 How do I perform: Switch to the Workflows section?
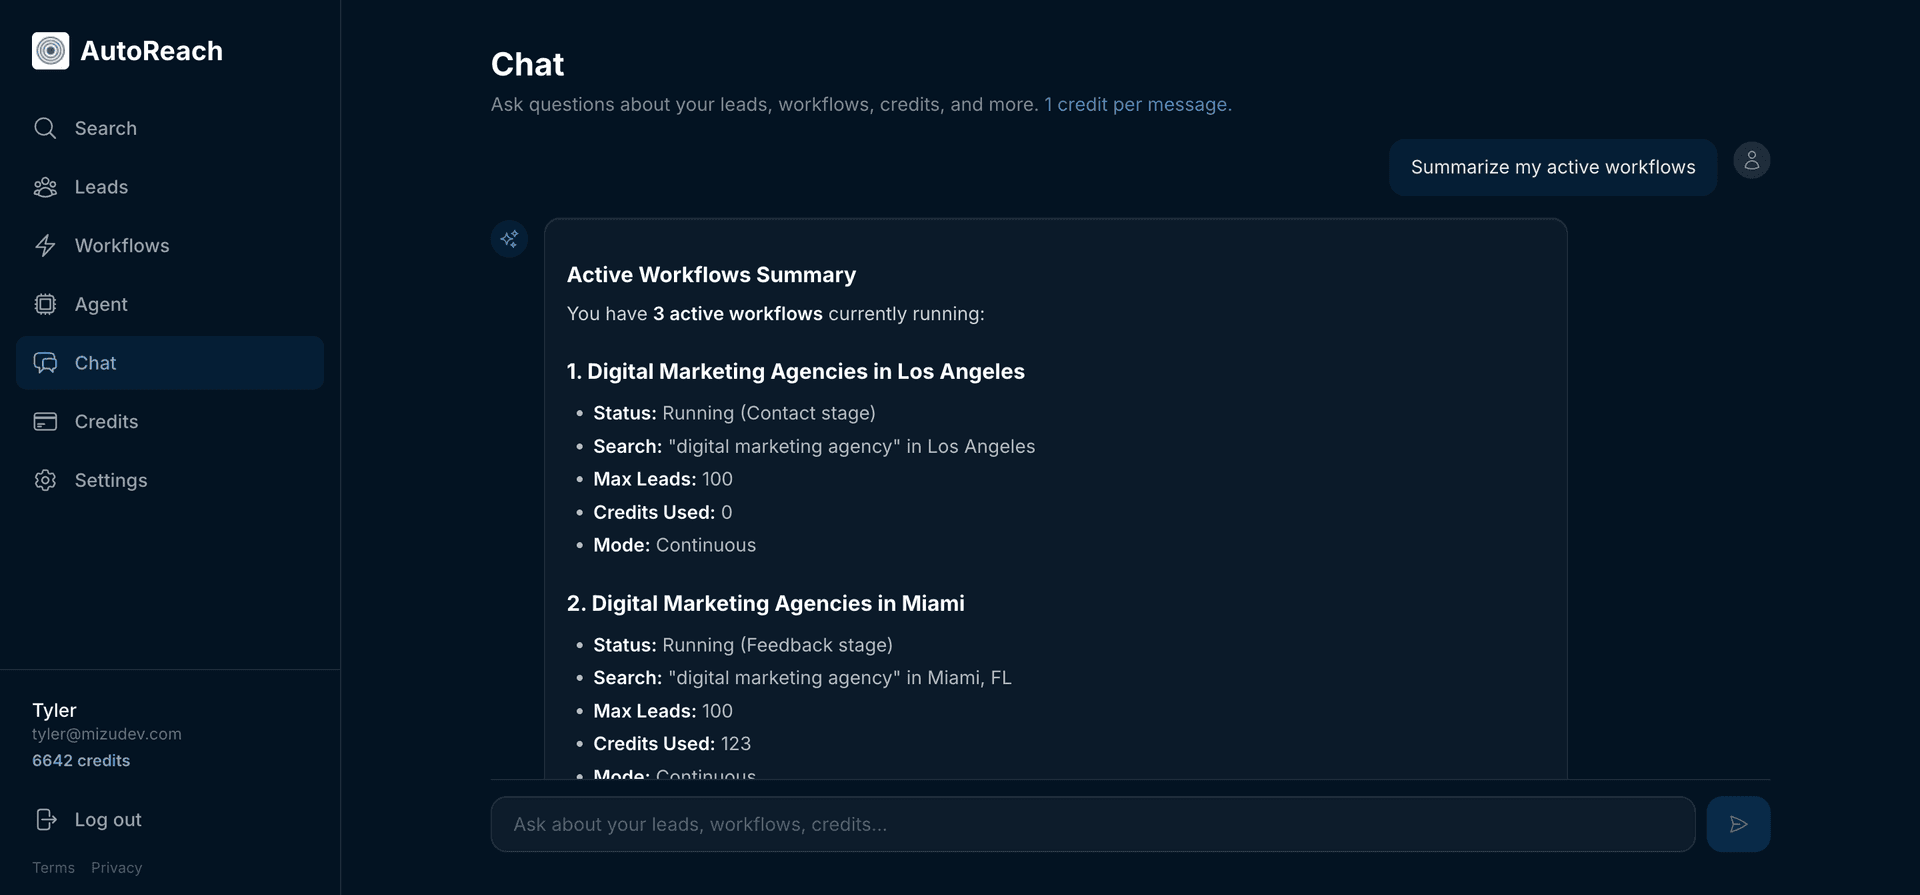122,245
